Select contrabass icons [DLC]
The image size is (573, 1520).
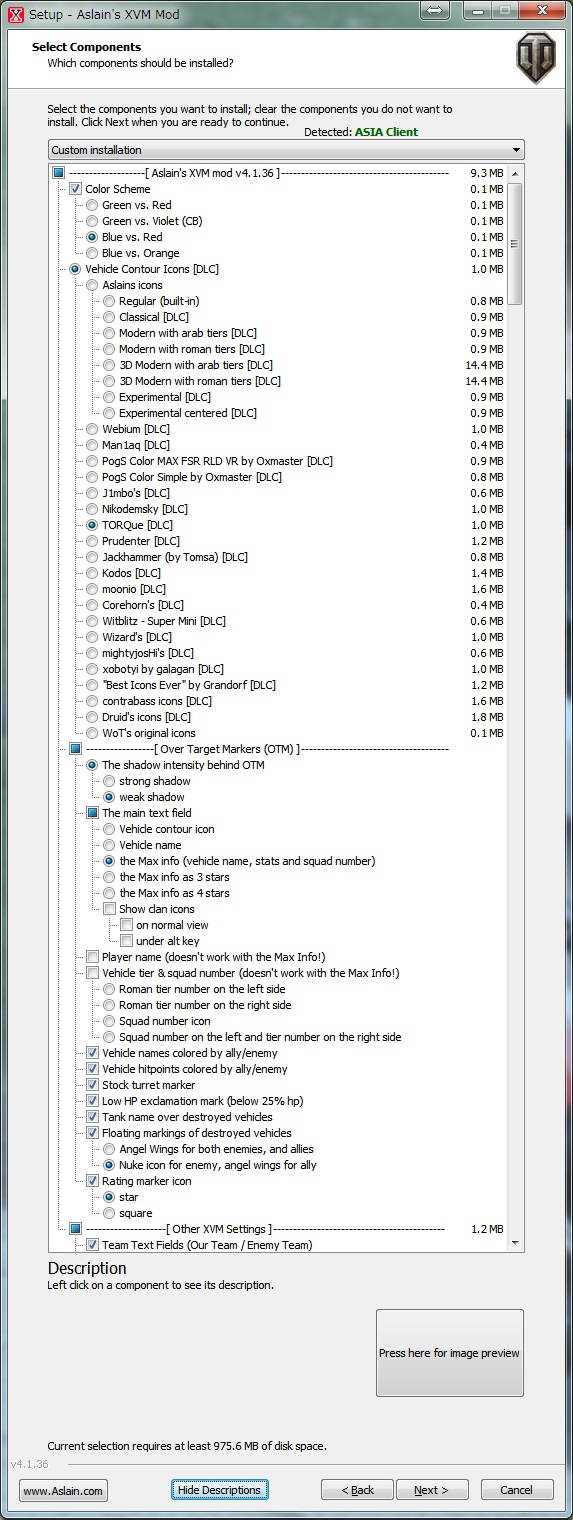pos(92,701)
